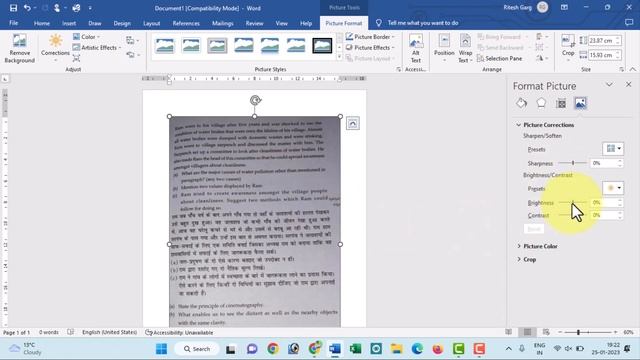Switch to Print Layout view in status bar
This screenshot has width=640, height=360.
click(x=527, y=332)
